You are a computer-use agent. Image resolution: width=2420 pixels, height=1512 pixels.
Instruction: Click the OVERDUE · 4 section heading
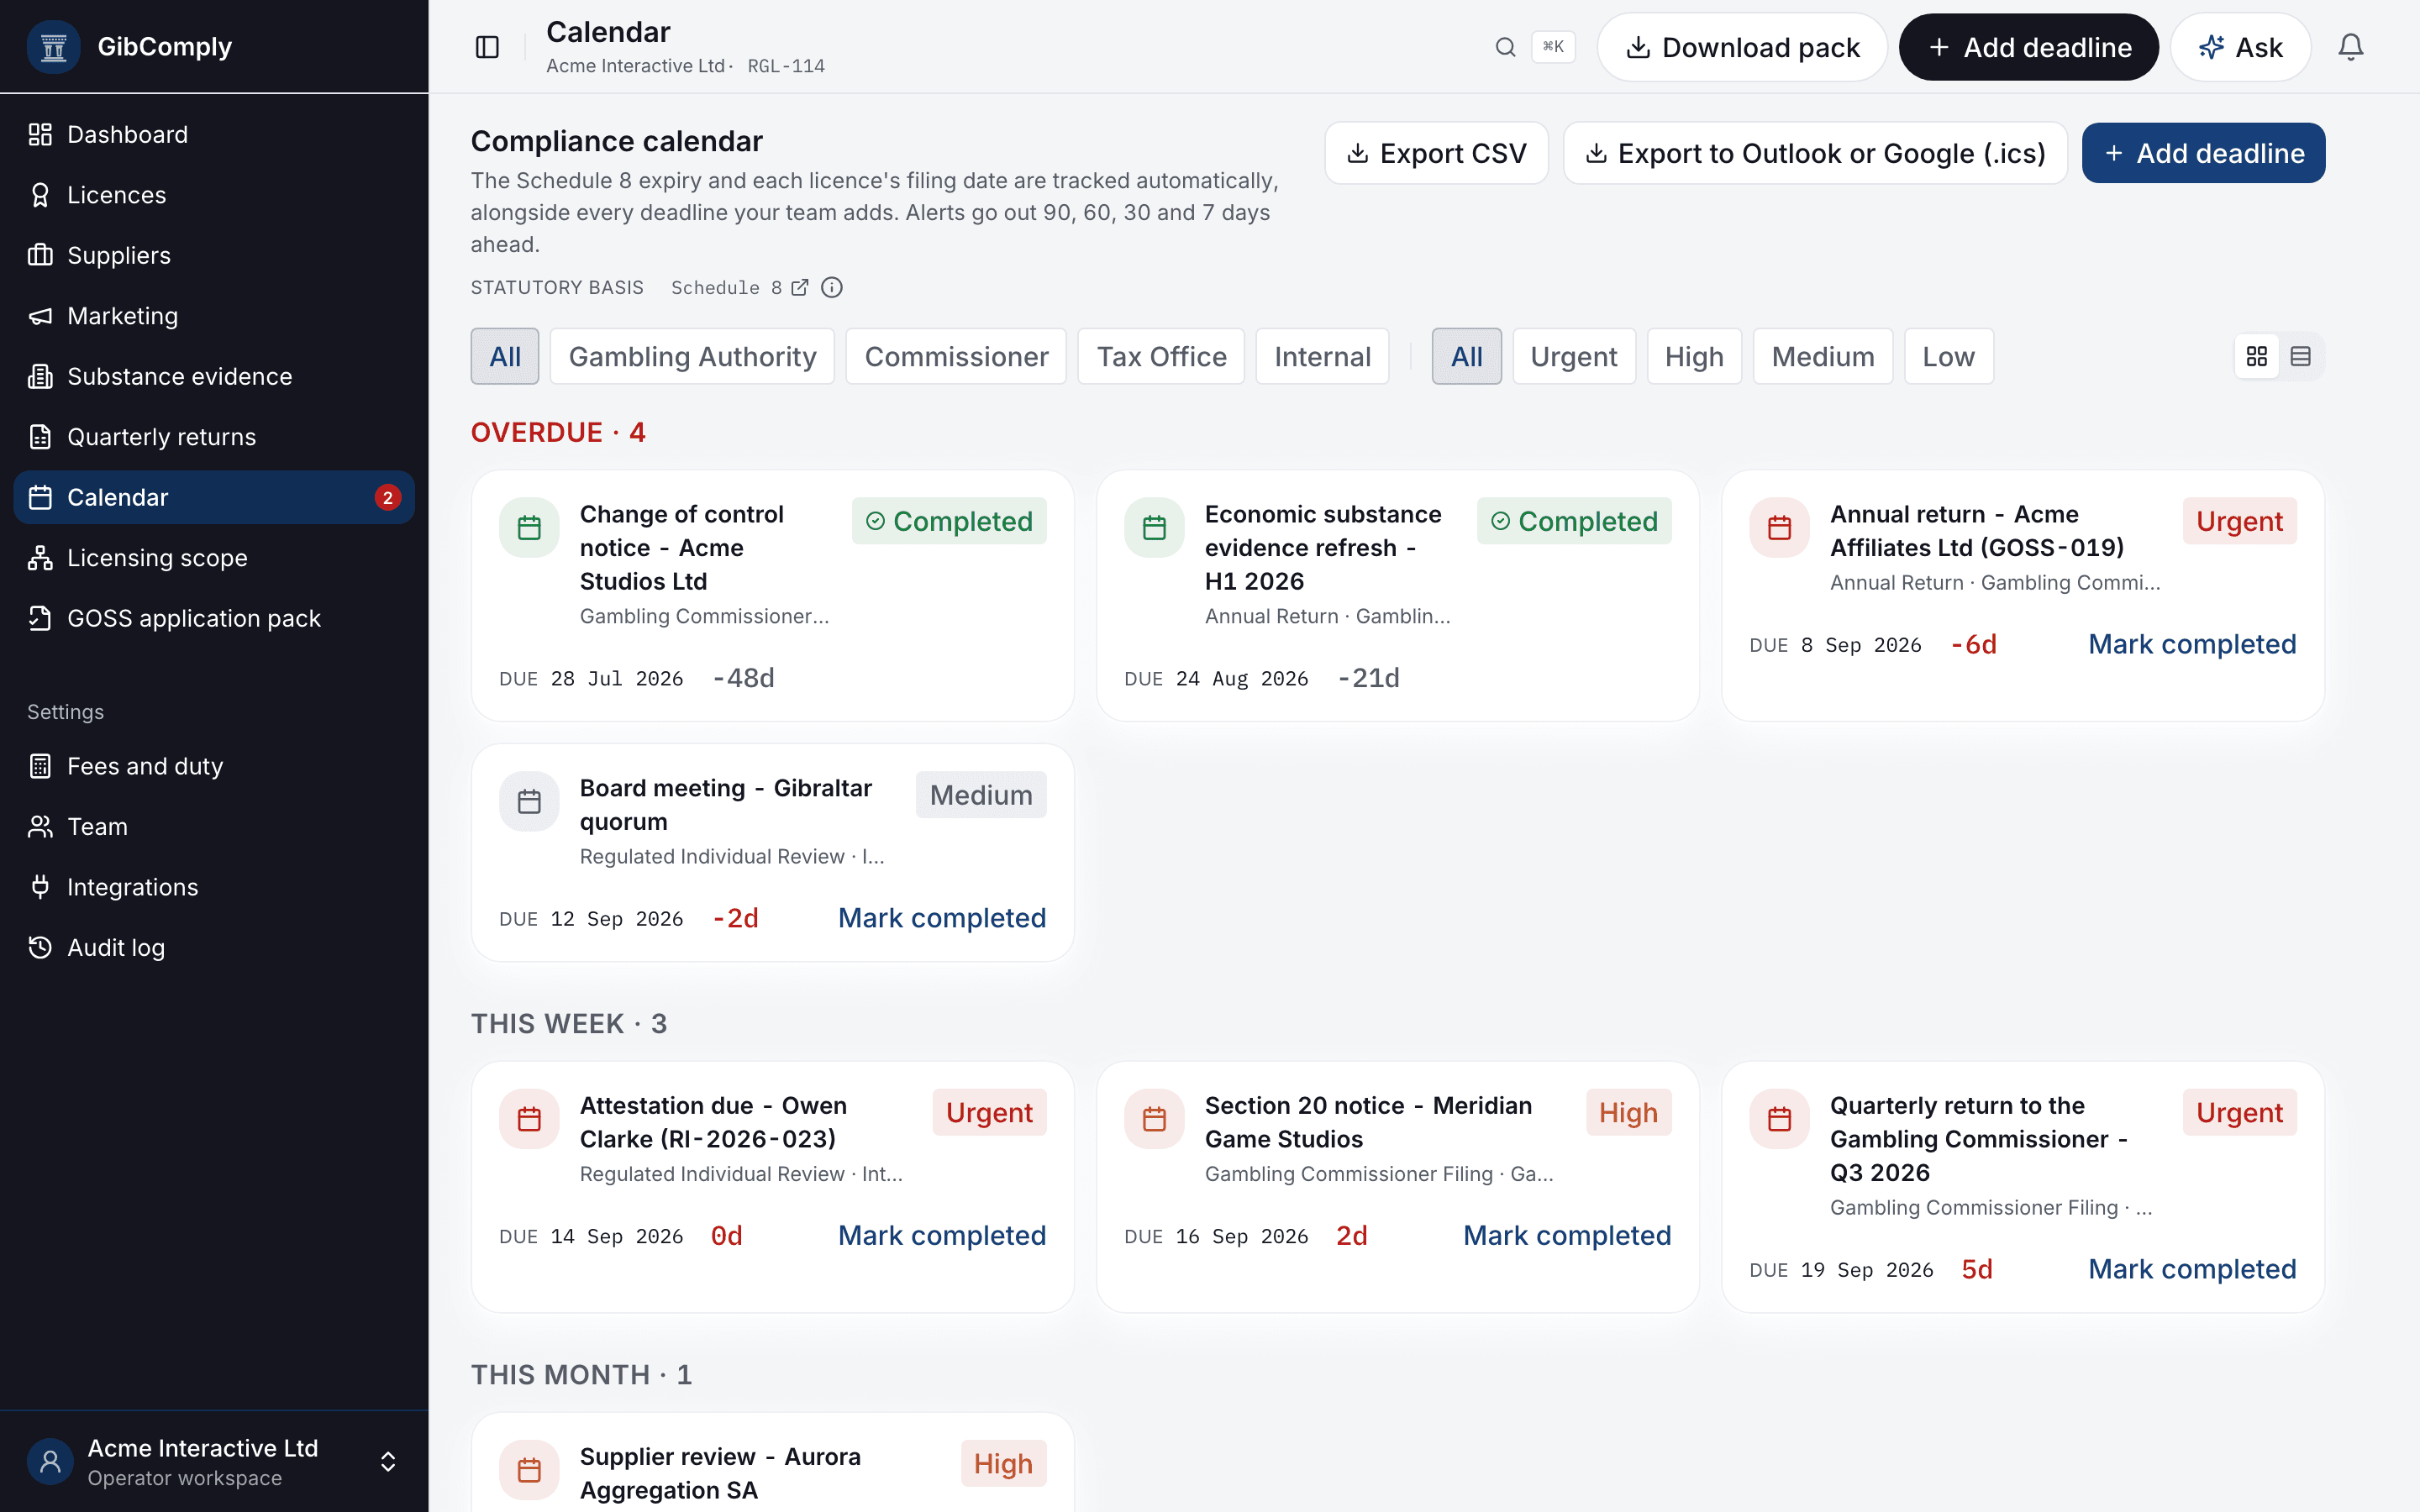[558, 432]
